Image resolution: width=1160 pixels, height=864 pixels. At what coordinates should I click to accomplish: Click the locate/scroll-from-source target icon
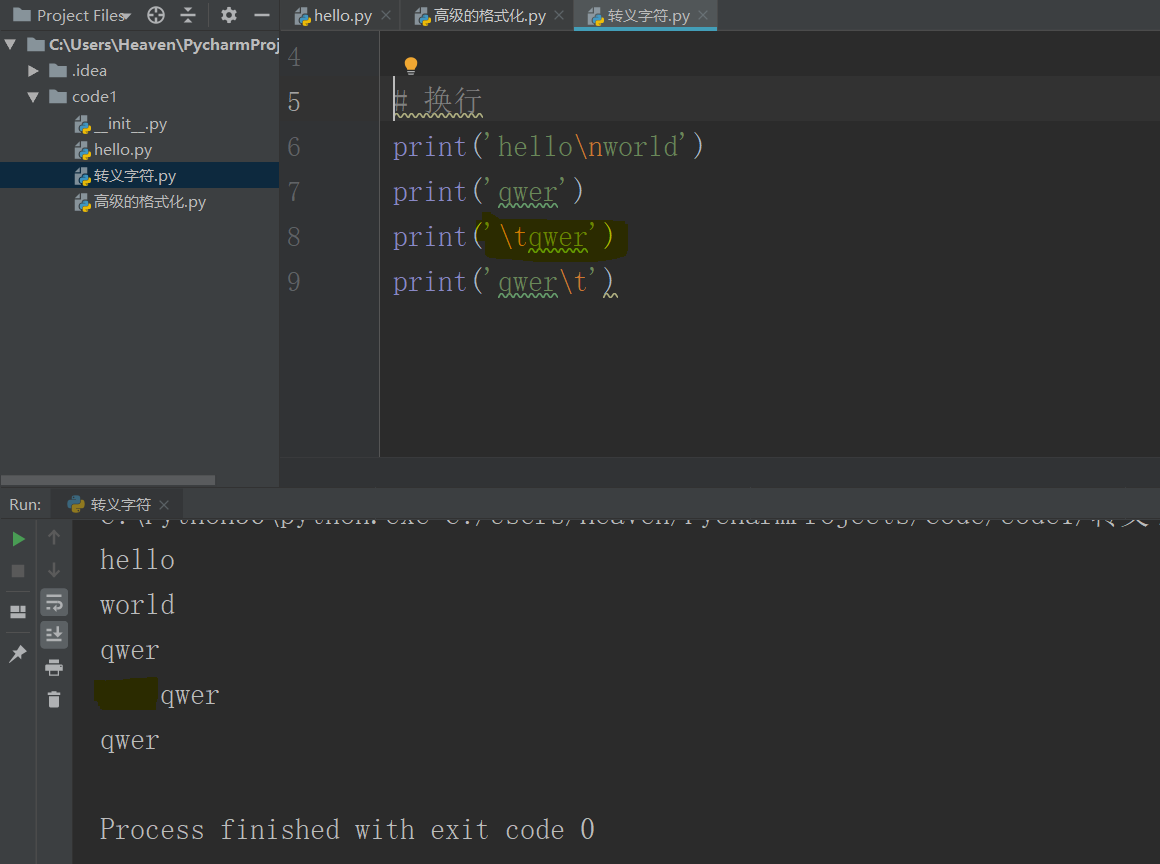point(155,15)
